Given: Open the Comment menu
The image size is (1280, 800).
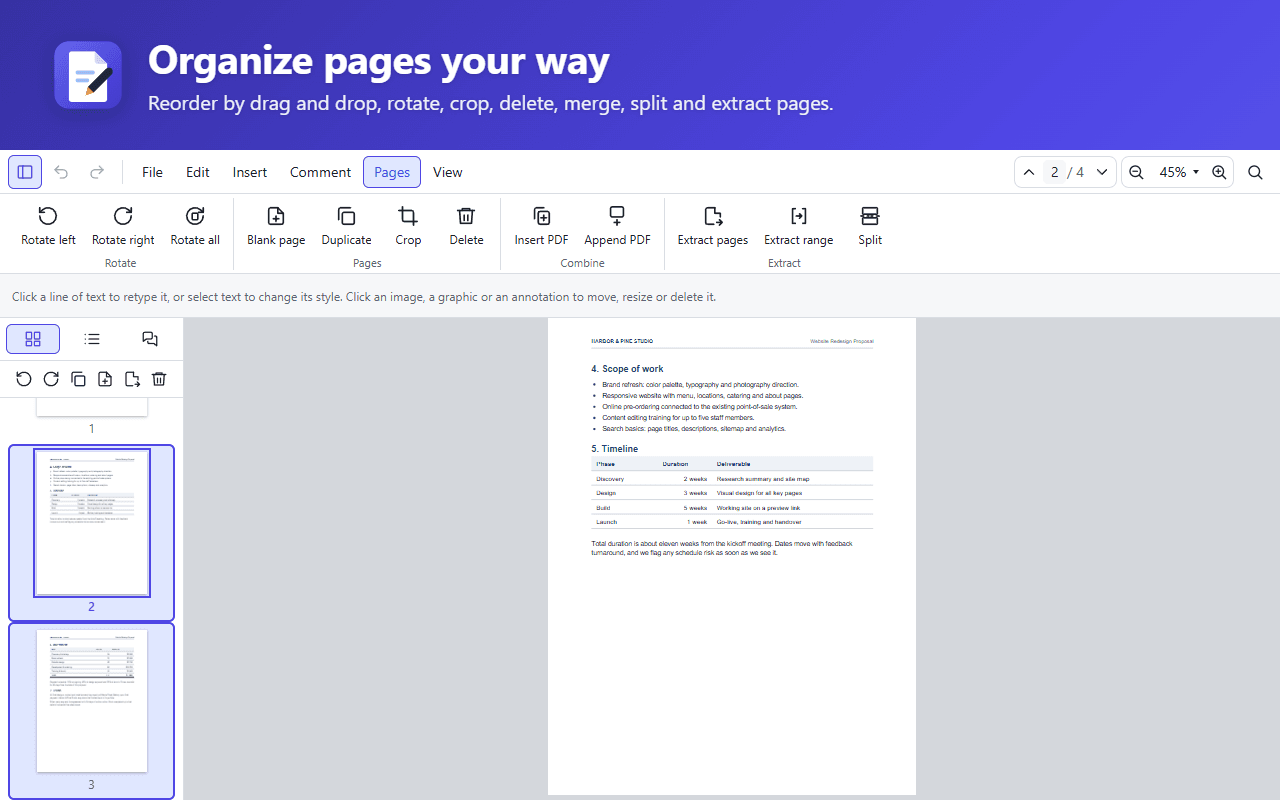Looking at the screenshot, I should (320, 172).
